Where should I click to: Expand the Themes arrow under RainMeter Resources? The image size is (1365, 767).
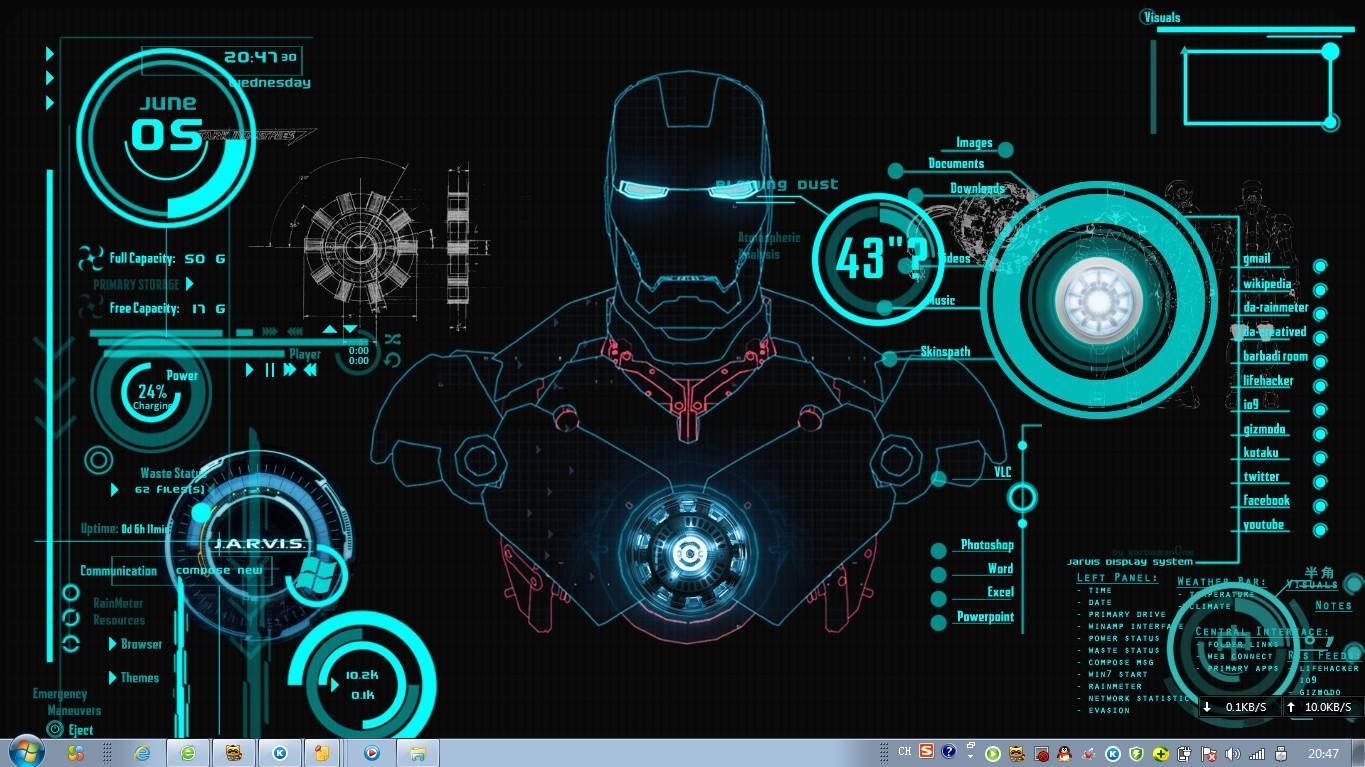click(x=113, y=678)
